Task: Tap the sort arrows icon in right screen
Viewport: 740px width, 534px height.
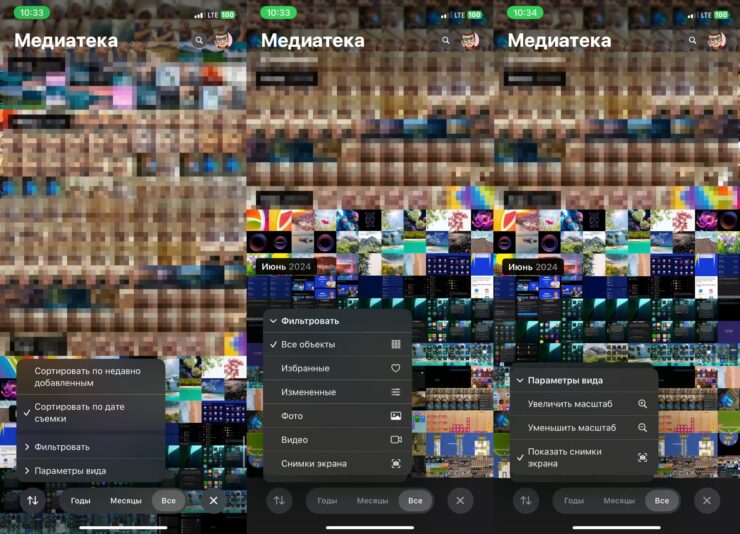Action: 526,501
